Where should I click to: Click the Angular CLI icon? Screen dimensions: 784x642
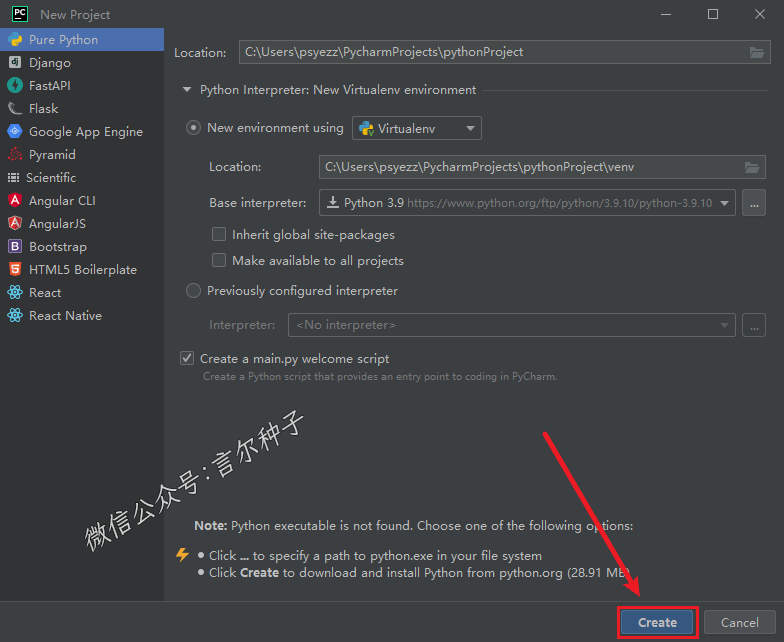15,200
